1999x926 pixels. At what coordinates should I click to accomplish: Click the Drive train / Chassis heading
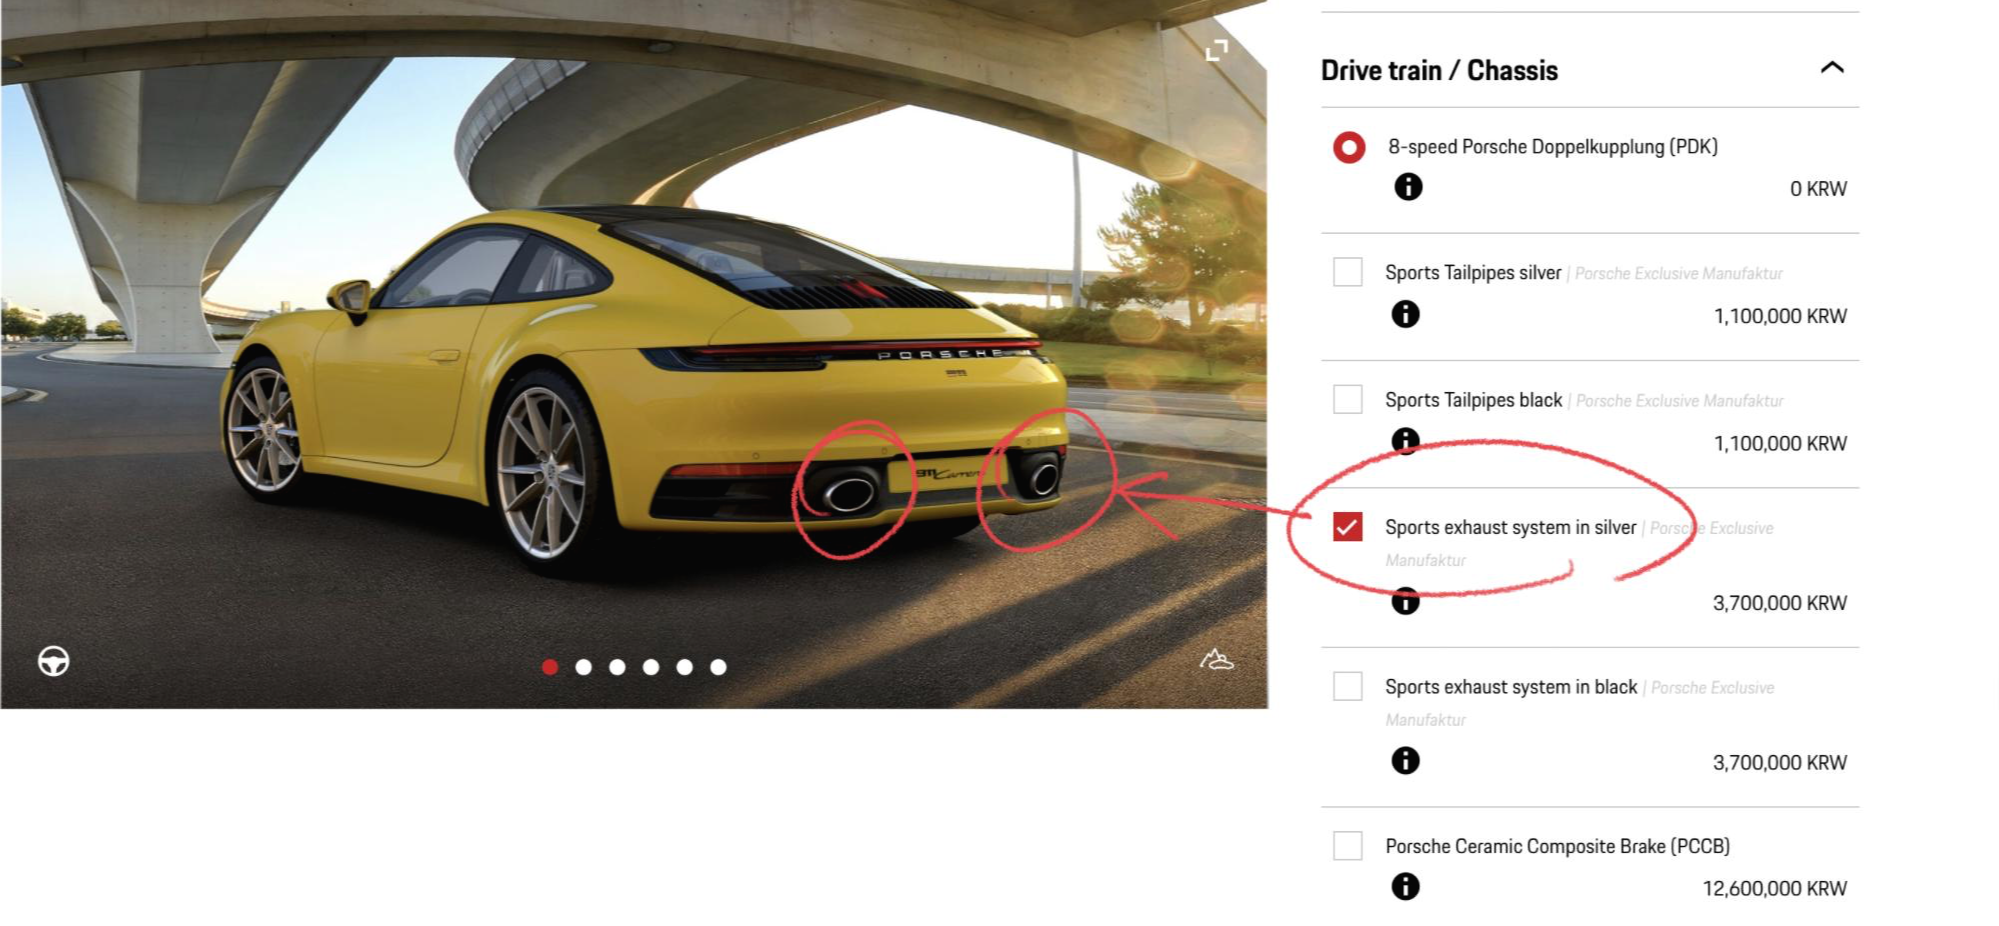1439,70
